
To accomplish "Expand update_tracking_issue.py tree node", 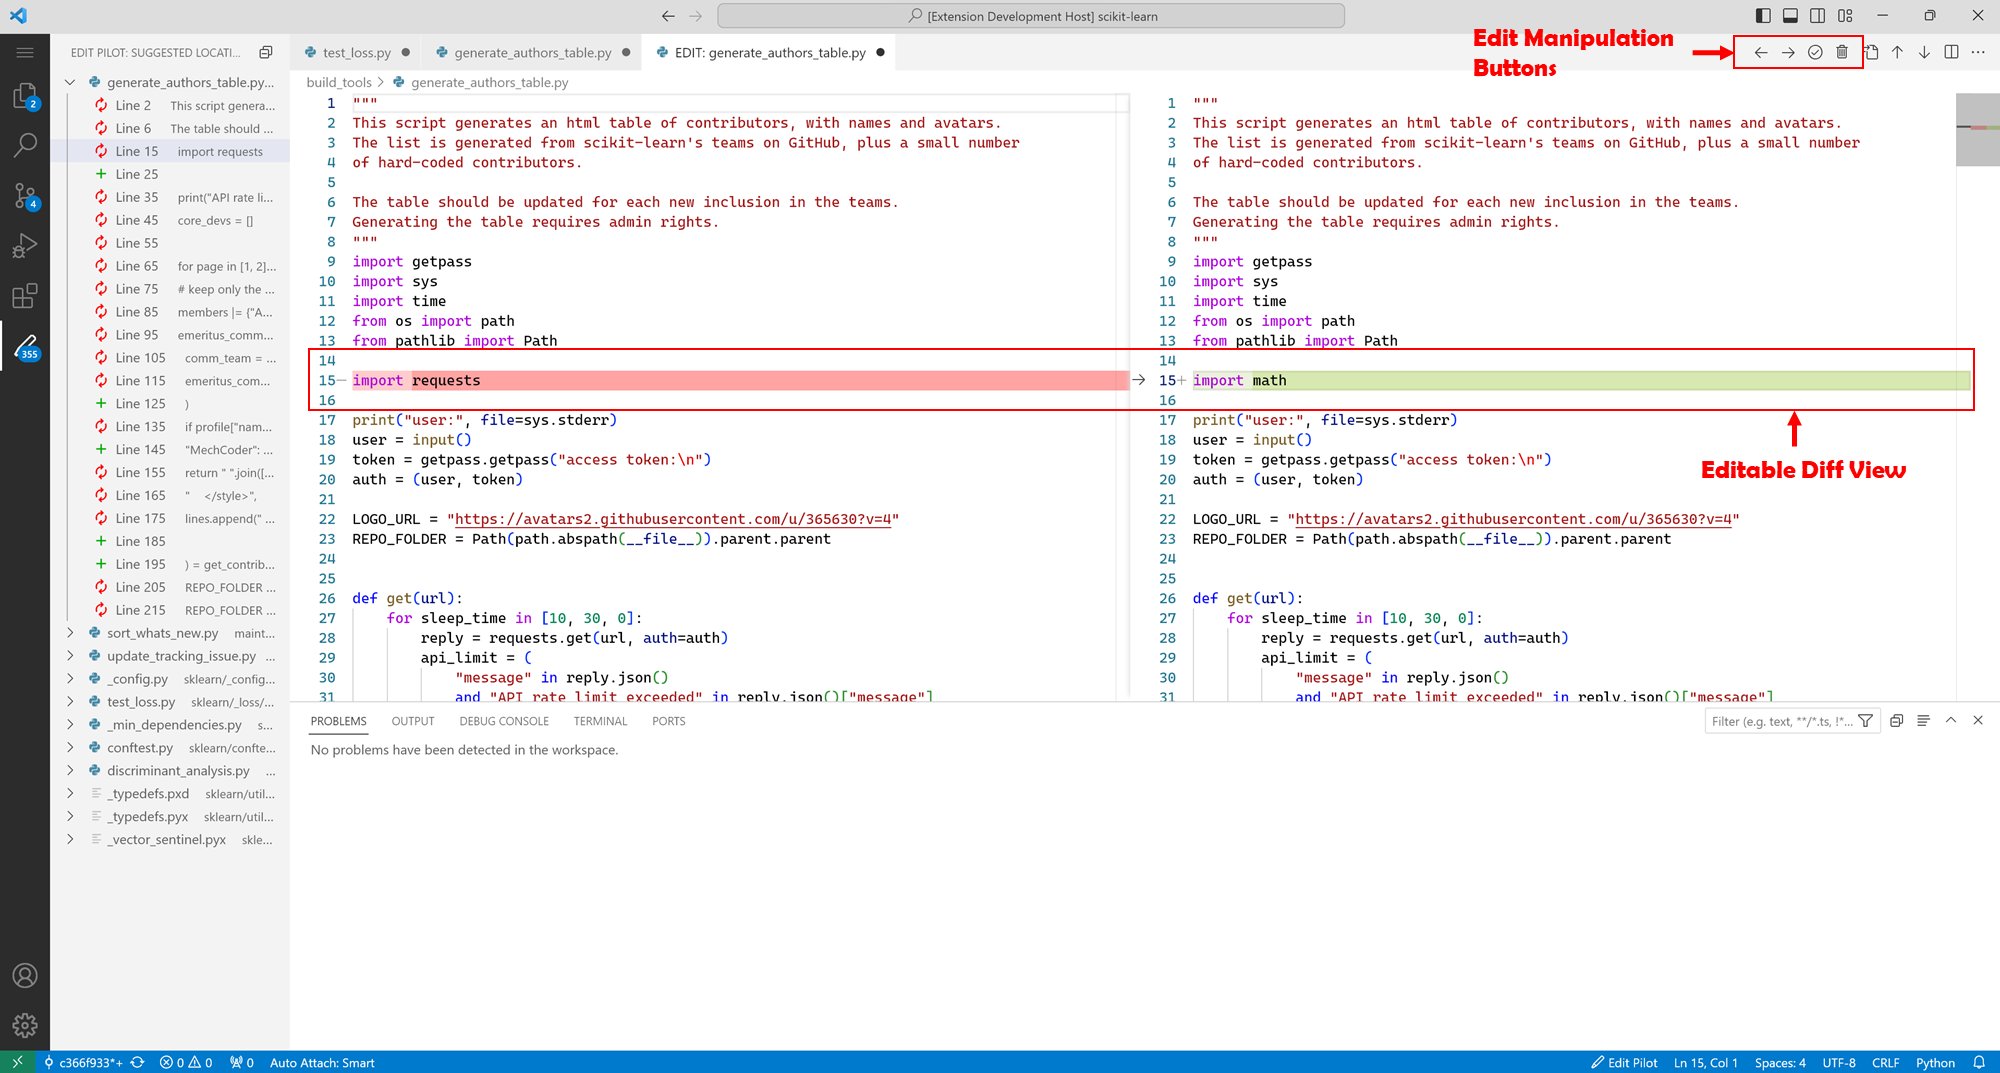I will 70,656.
